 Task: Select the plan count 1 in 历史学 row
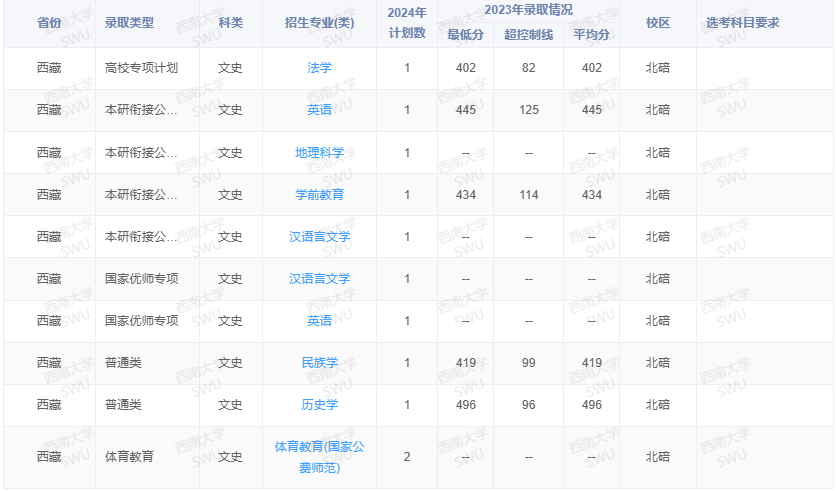(x=407, y=405)
